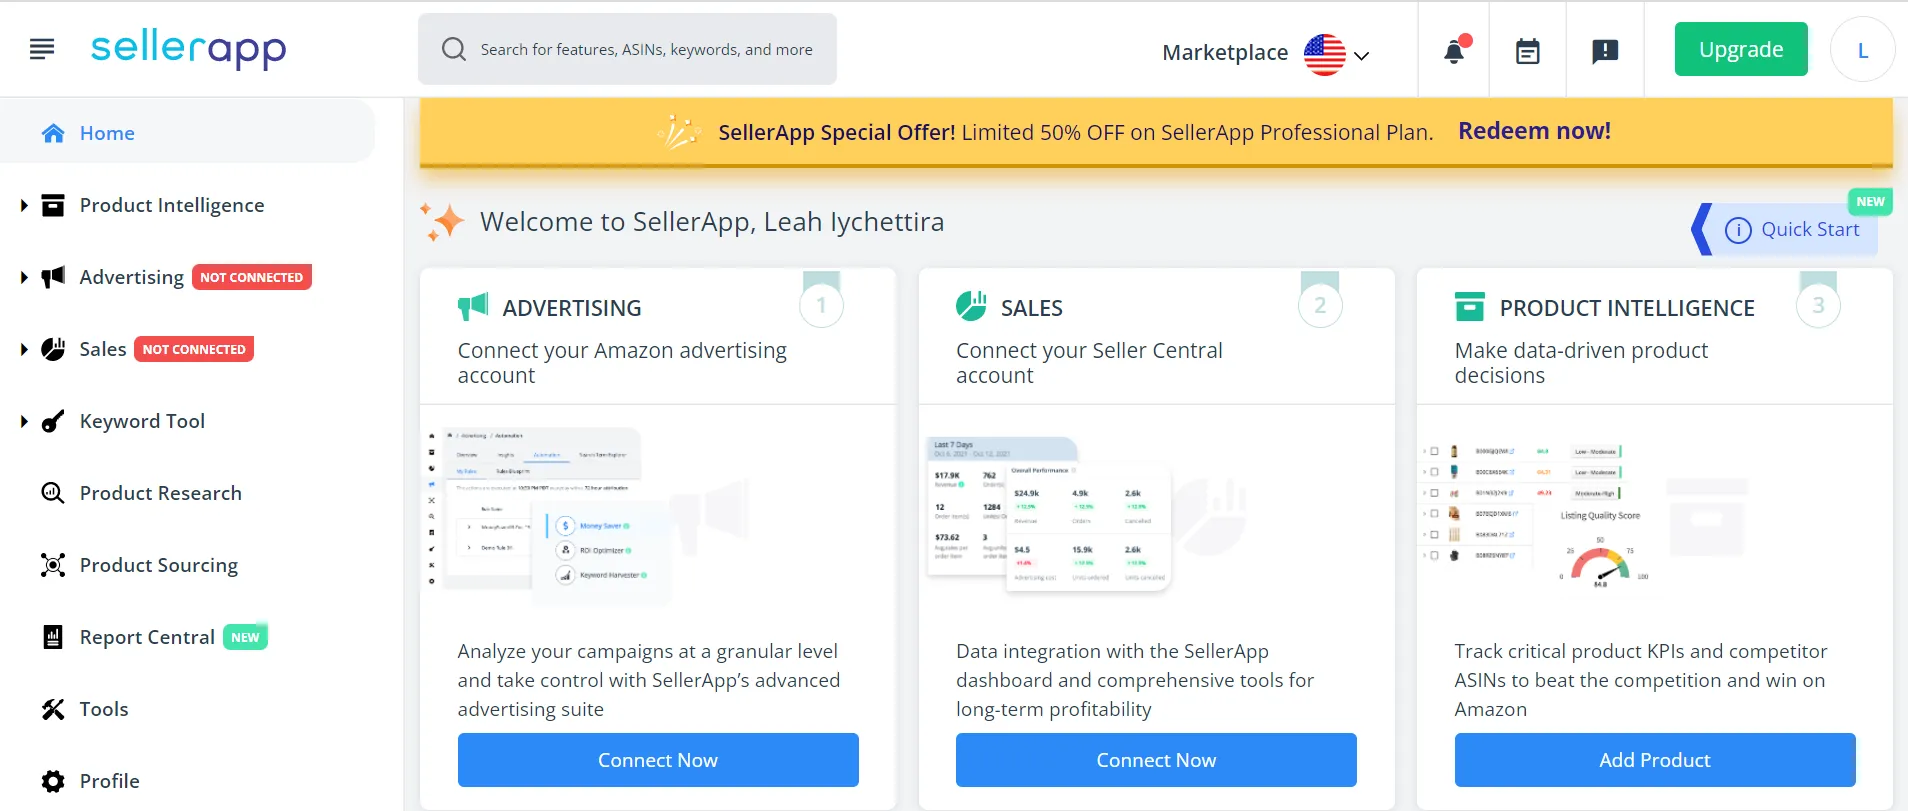The height and width of the screenshot is (811, 1908).
Task: Click the Product Sourcing icon
Action: click(x=51, y=565)
